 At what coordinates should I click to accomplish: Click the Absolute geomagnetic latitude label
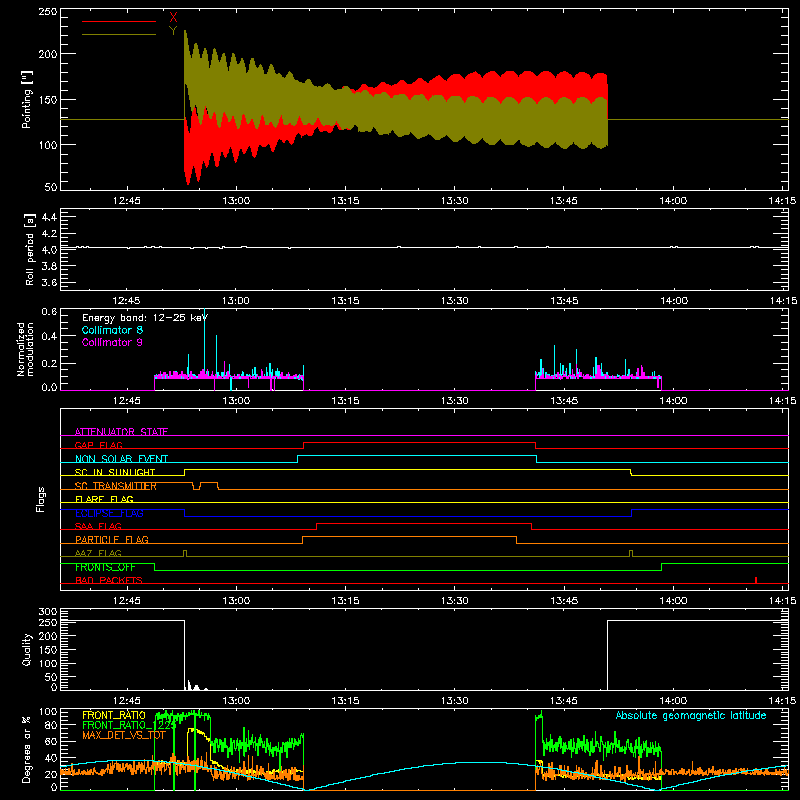coord(691,715)
